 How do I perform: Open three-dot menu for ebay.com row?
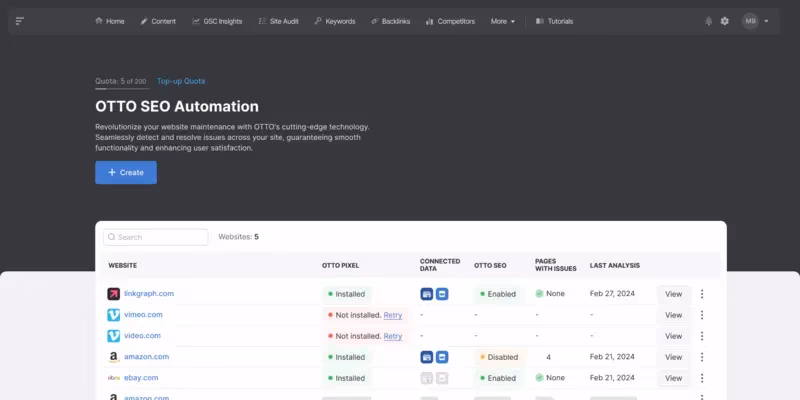702,378
